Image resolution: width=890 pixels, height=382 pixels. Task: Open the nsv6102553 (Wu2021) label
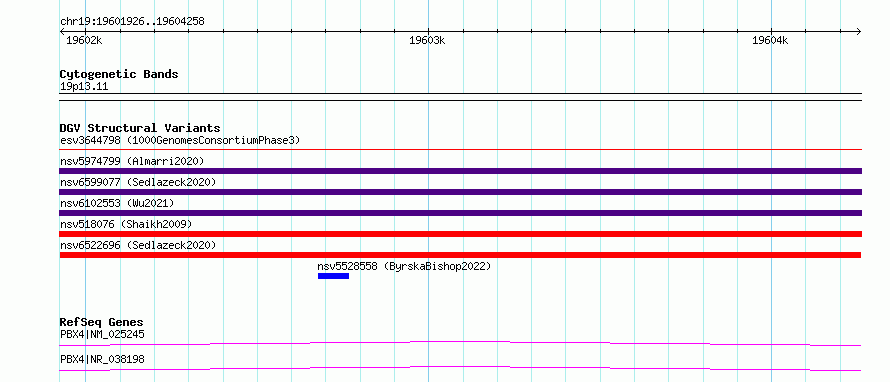click(117, 203)
